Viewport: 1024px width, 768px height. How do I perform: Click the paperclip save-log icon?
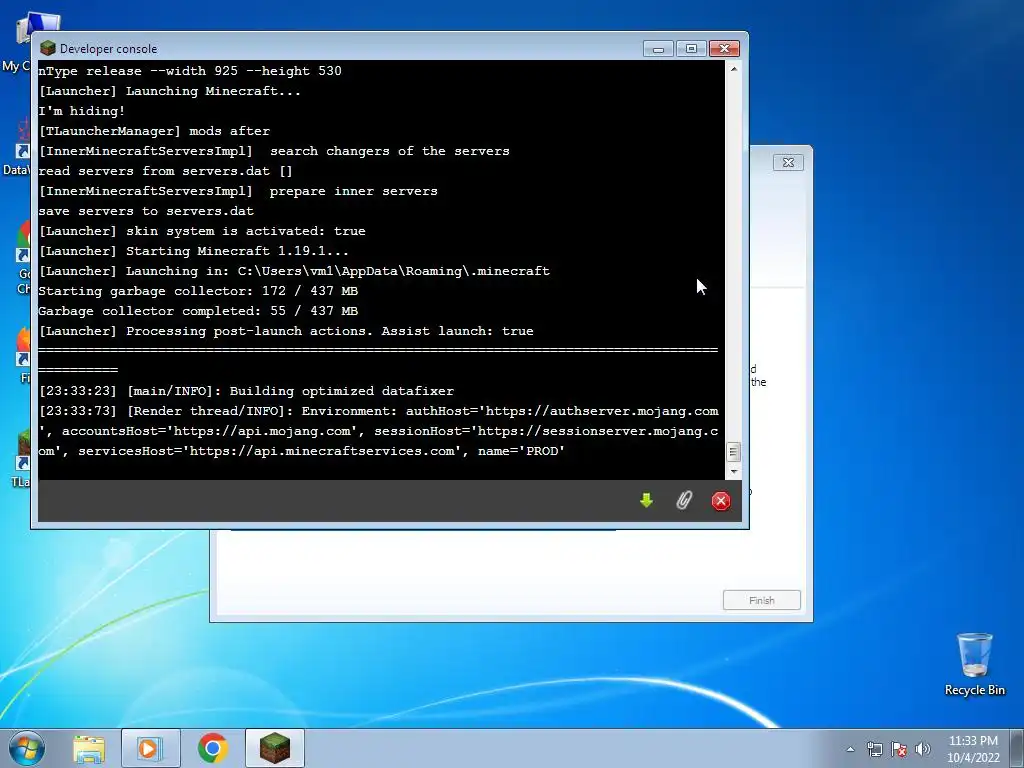tap(683, 501)
